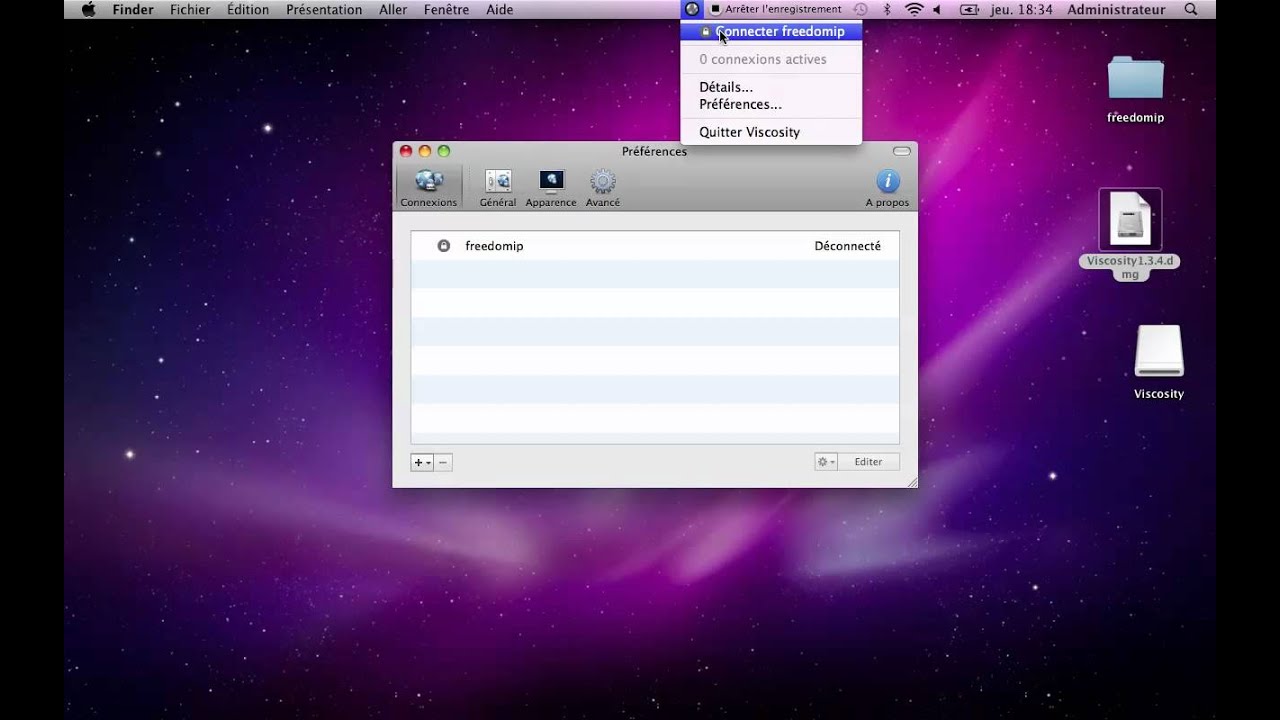Open the Fichier menu
The image size is (1280, 720).
pos(190,9)
